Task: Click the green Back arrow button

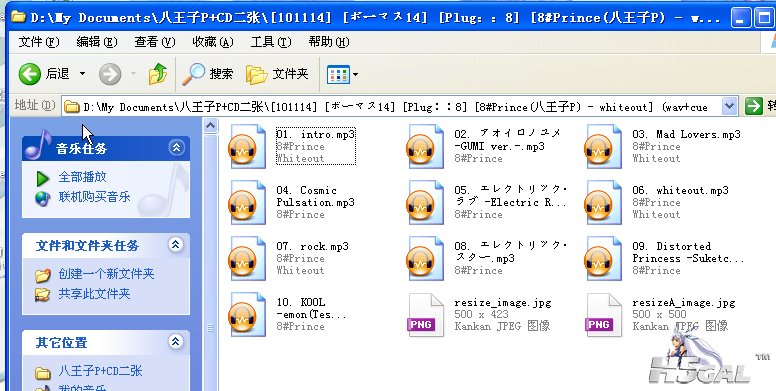Action: click(x=30, y=74)
